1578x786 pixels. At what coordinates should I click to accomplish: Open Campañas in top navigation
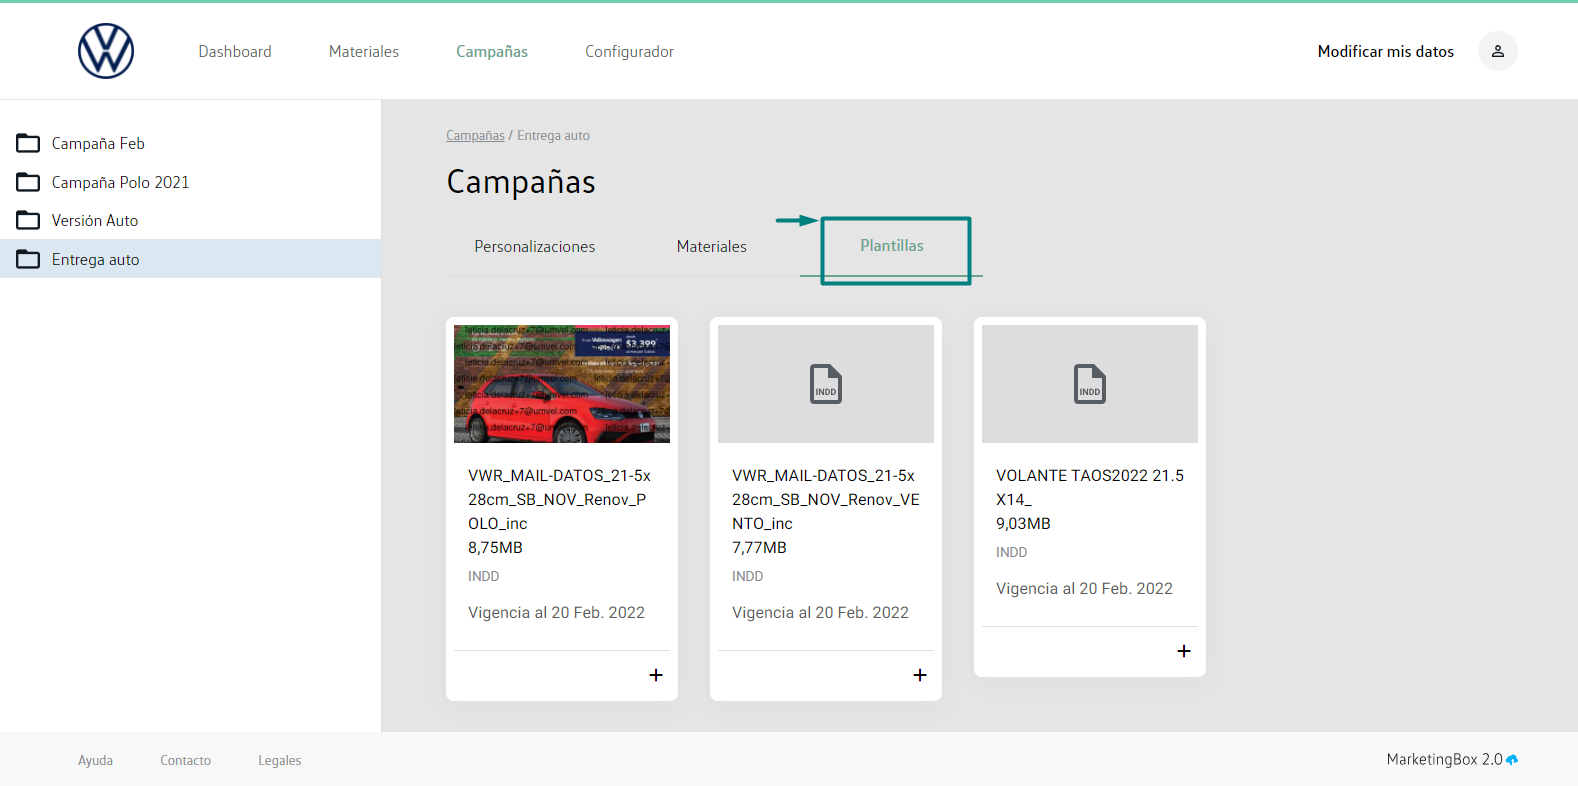tap(492, 51)
